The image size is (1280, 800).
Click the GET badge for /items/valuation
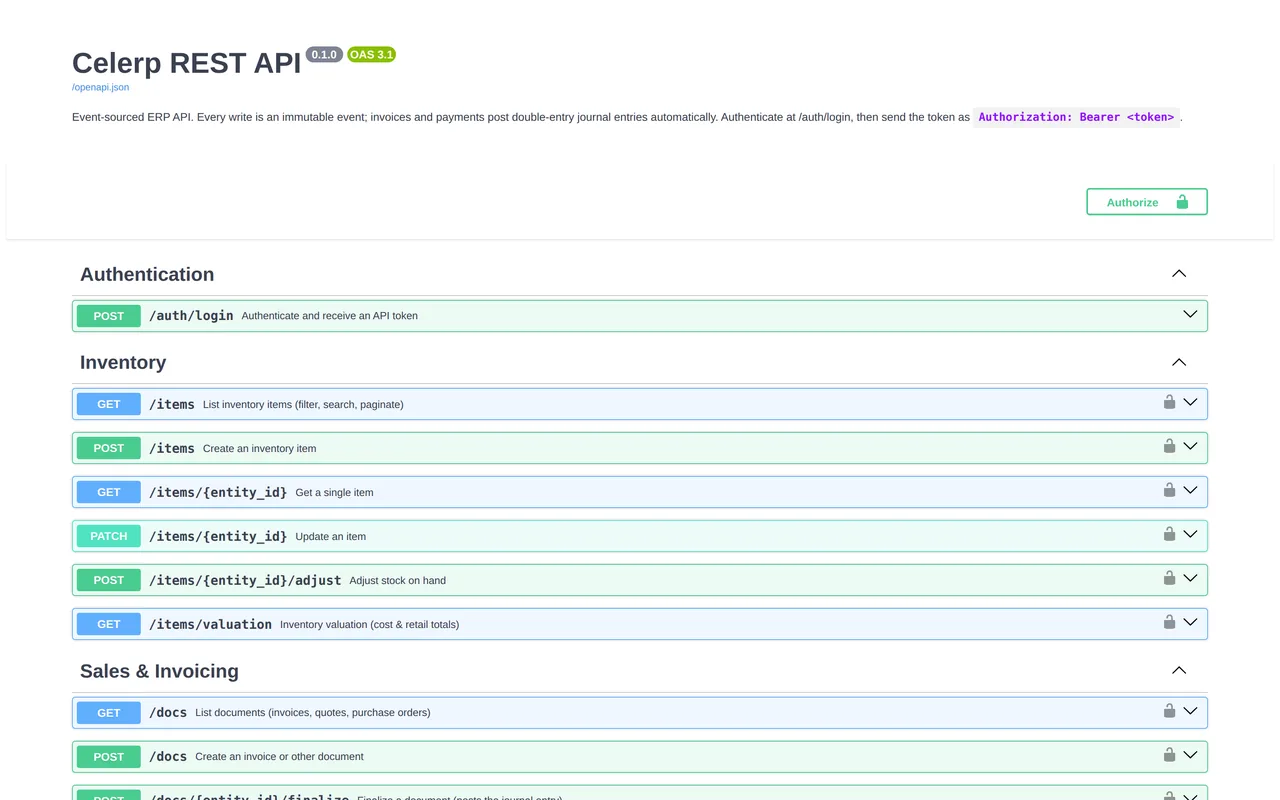coord(109,624)
